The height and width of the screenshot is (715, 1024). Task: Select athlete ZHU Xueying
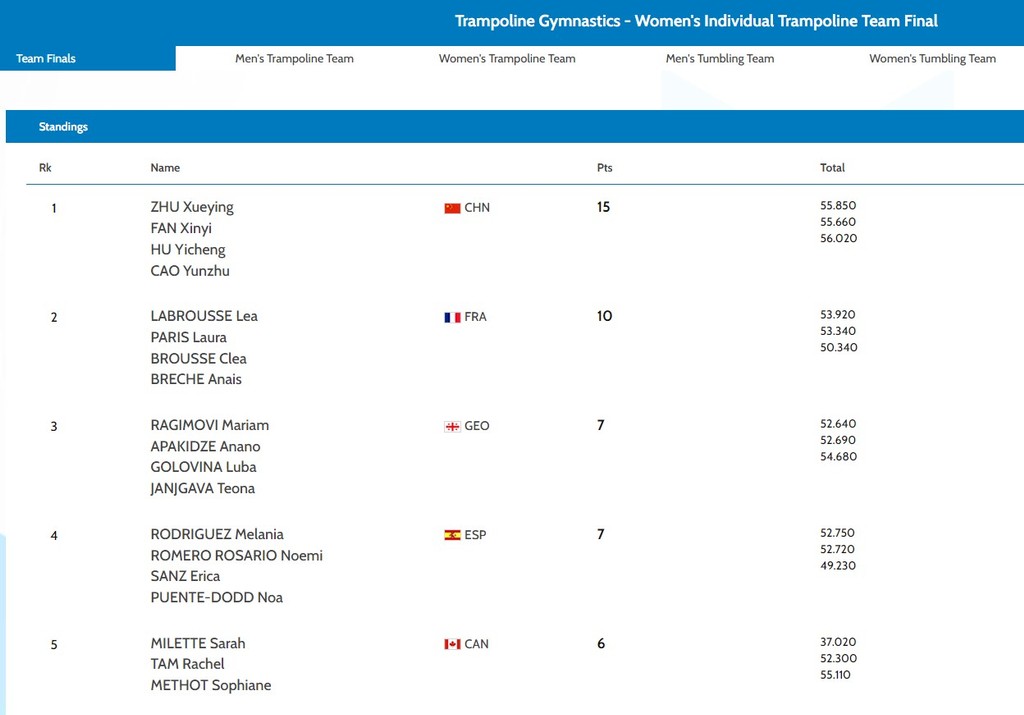(191, 207)
